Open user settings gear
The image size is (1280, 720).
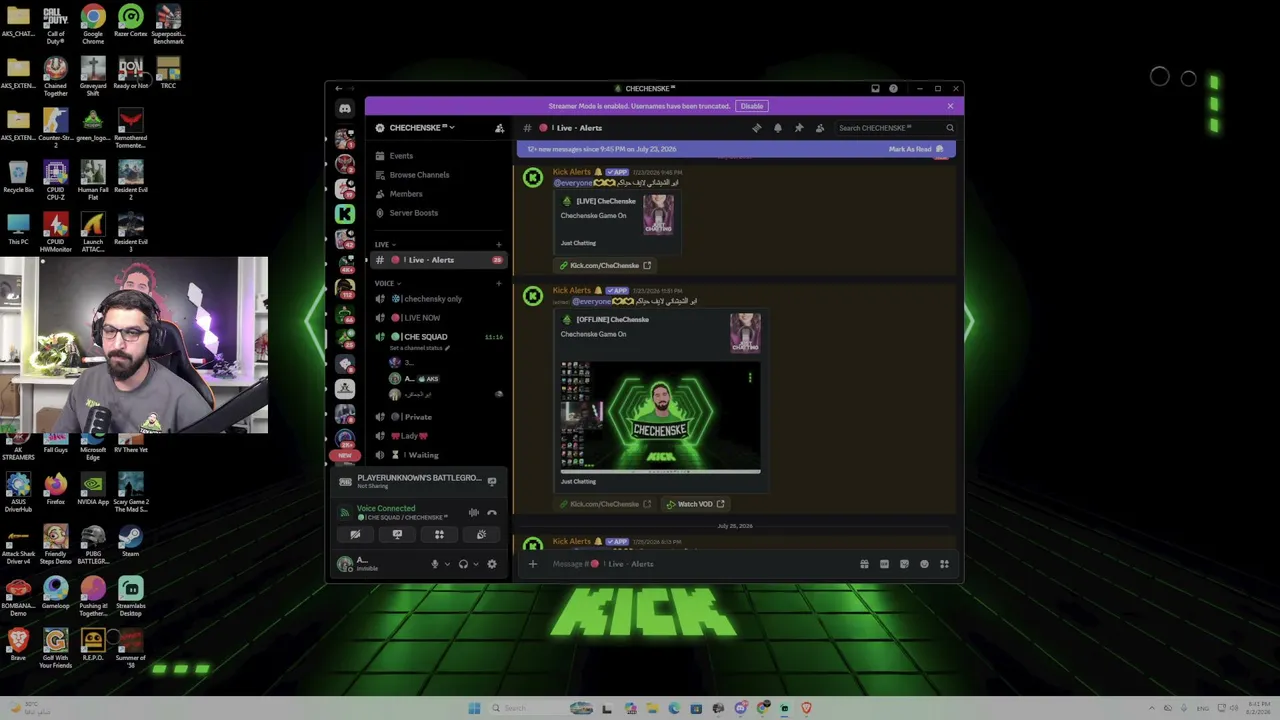tap(492, 564)
